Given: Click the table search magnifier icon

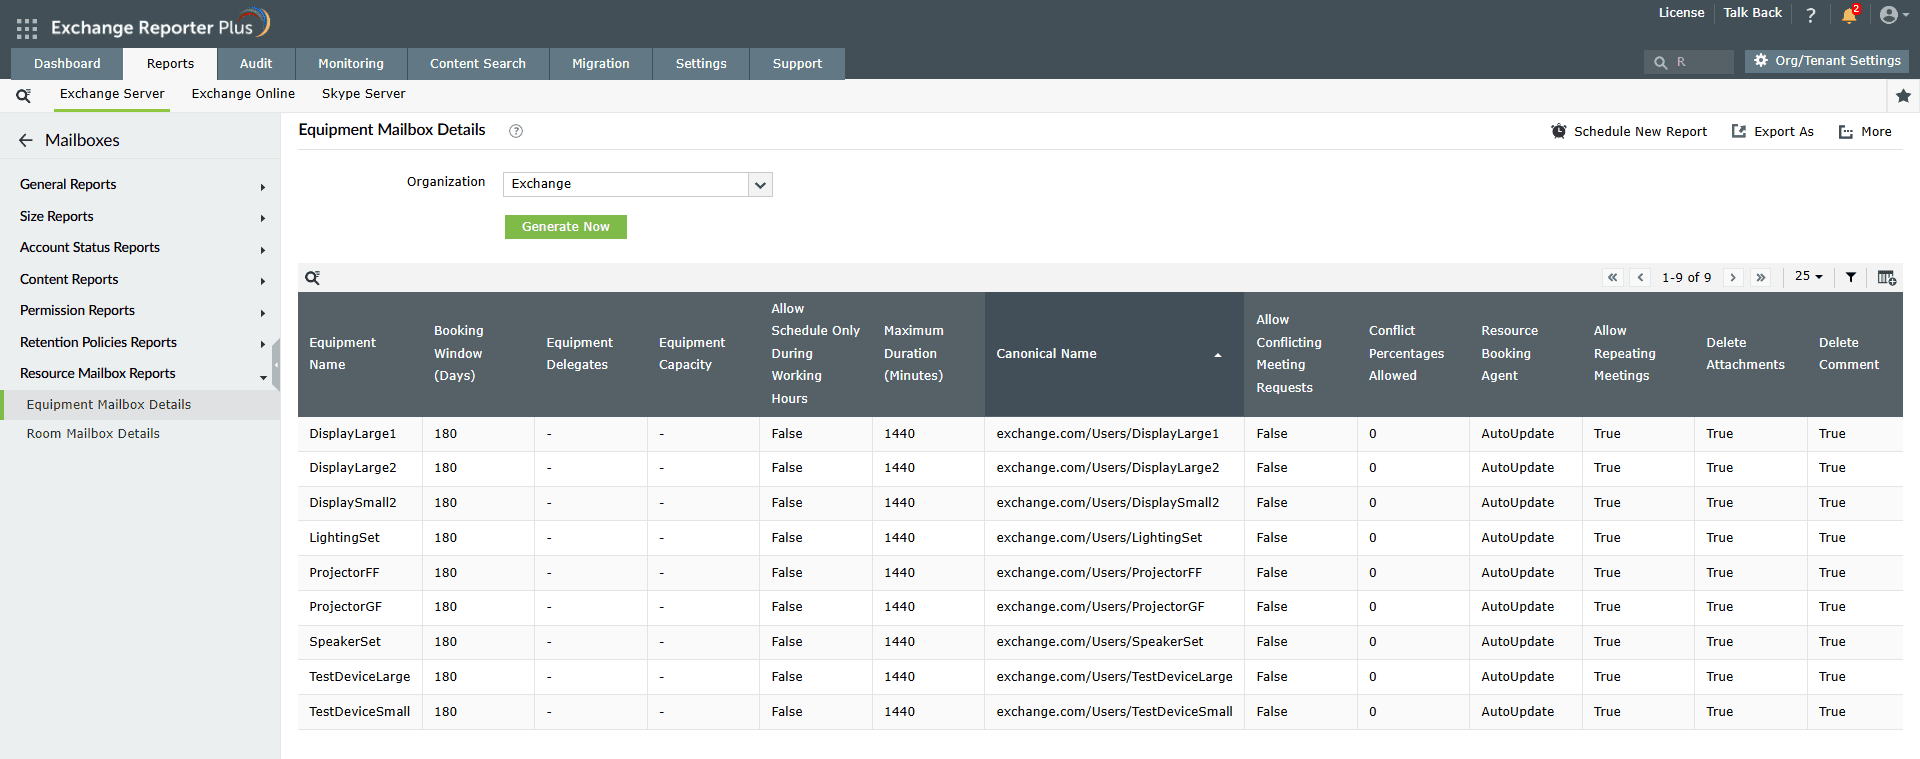Looking at the screenshot, I should coord(313,278).
